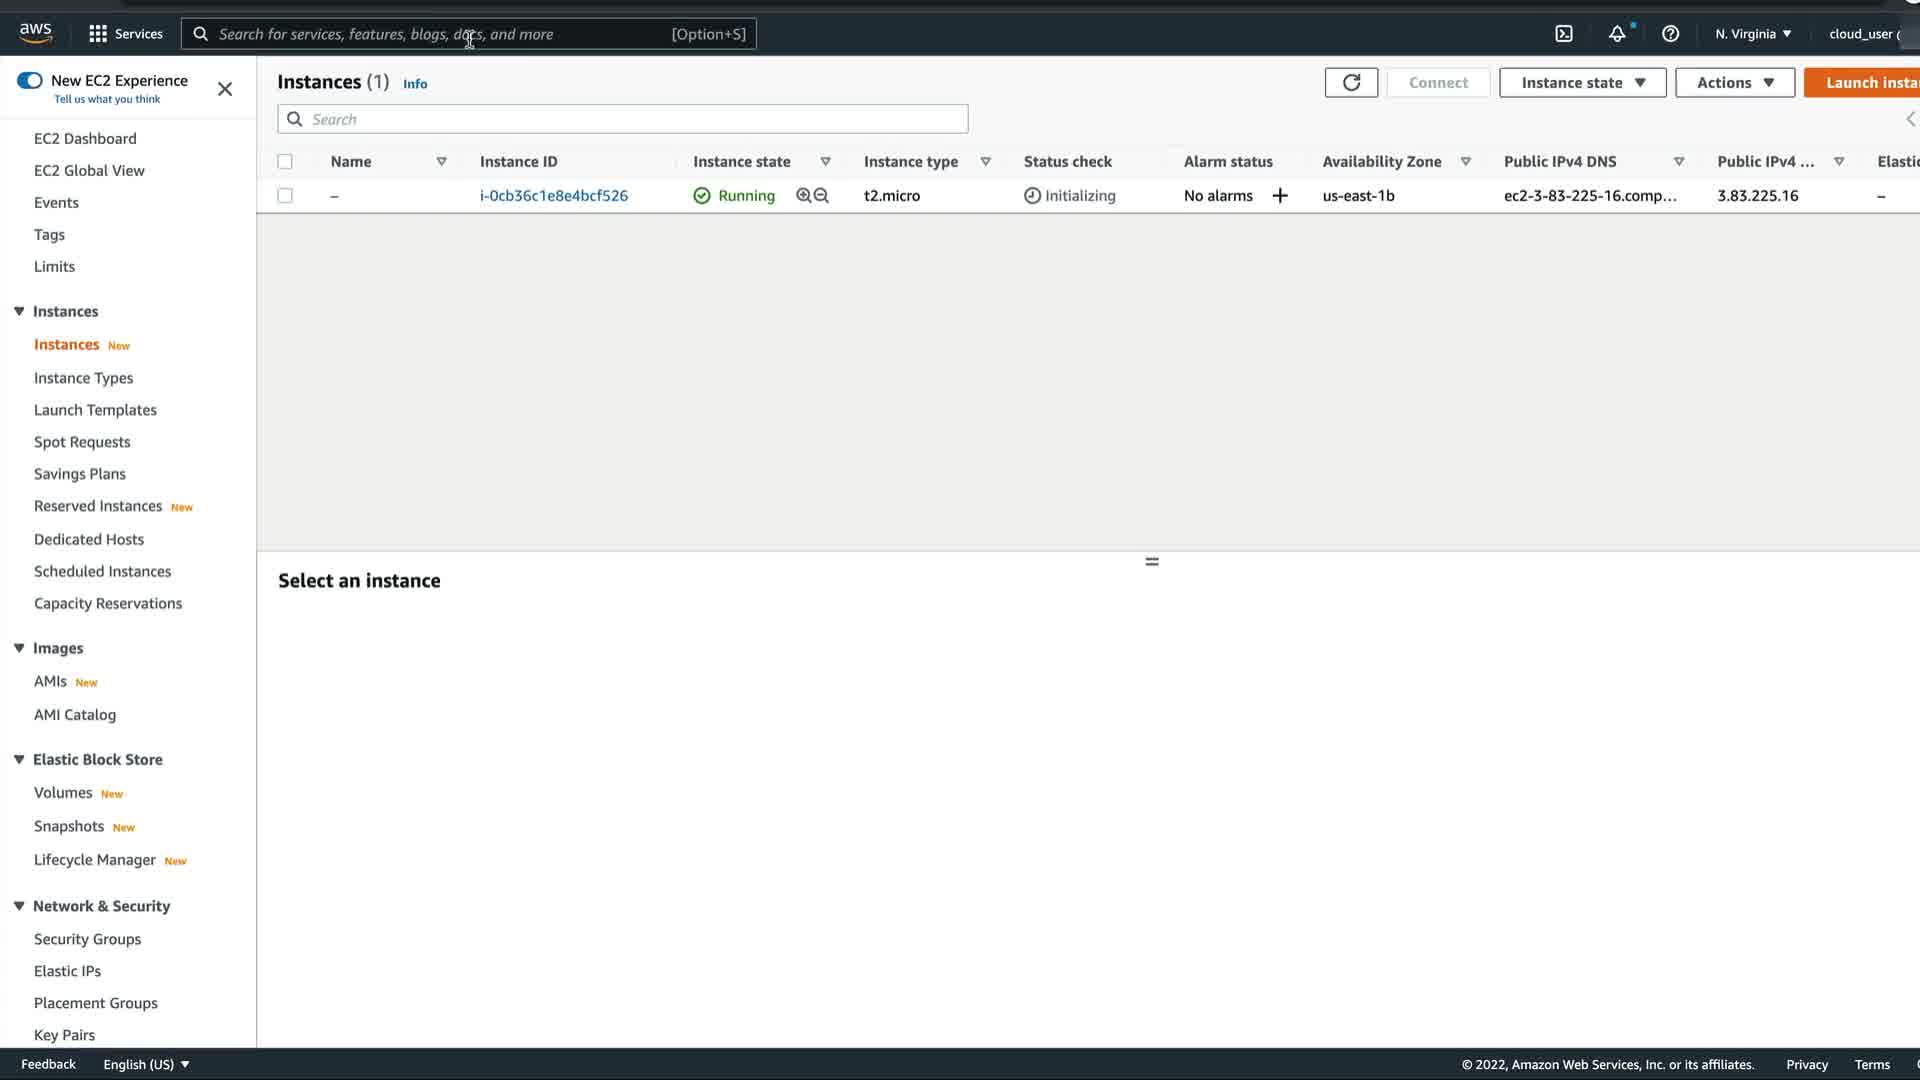The image size is (1920, 1080).
Task: Click the refresh instances icon button
Action: pos(1351,83)
